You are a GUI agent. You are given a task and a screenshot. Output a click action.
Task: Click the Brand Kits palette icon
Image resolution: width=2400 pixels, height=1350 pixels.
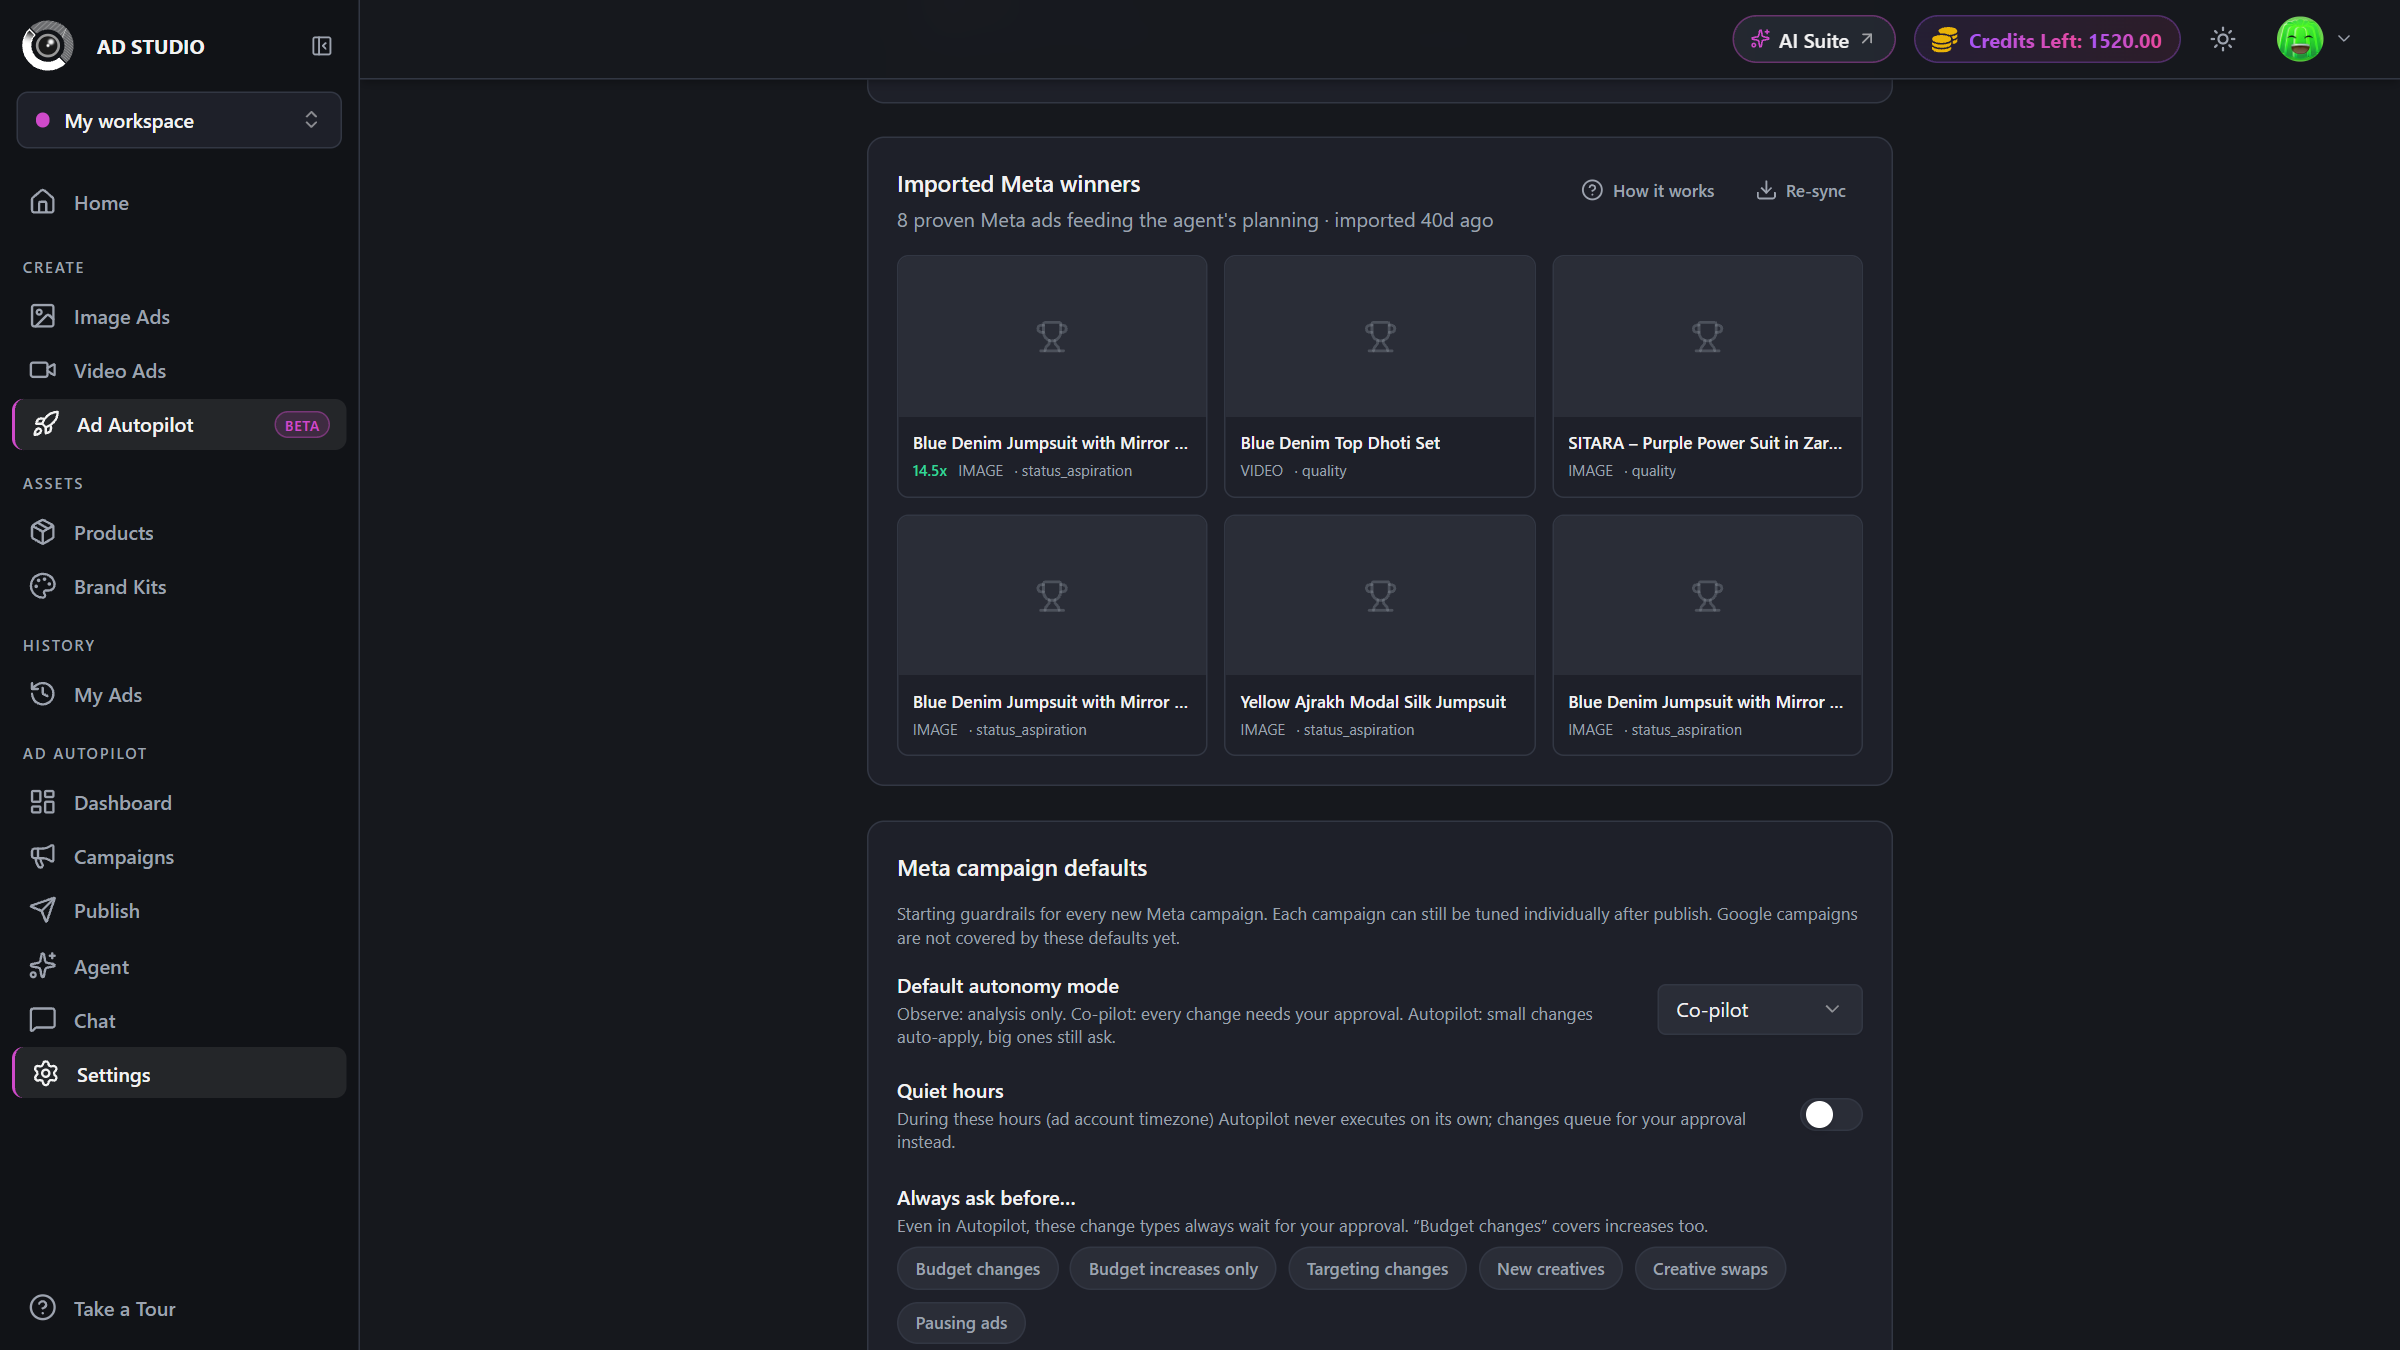click(x=42, y=586)
